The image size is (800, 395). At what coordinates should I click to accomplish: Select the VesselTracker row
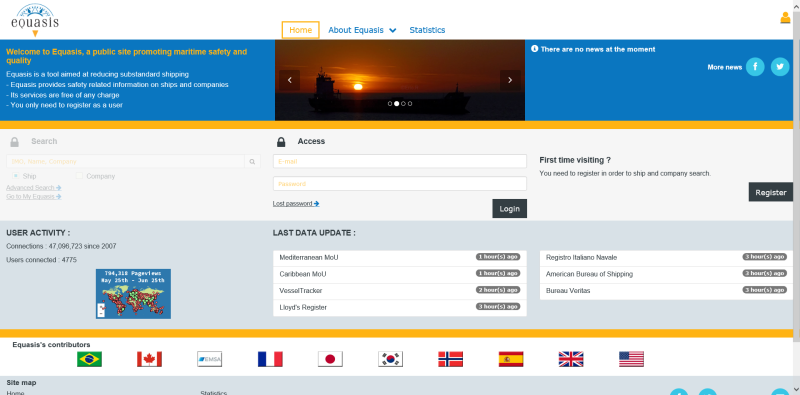(400, 291)
